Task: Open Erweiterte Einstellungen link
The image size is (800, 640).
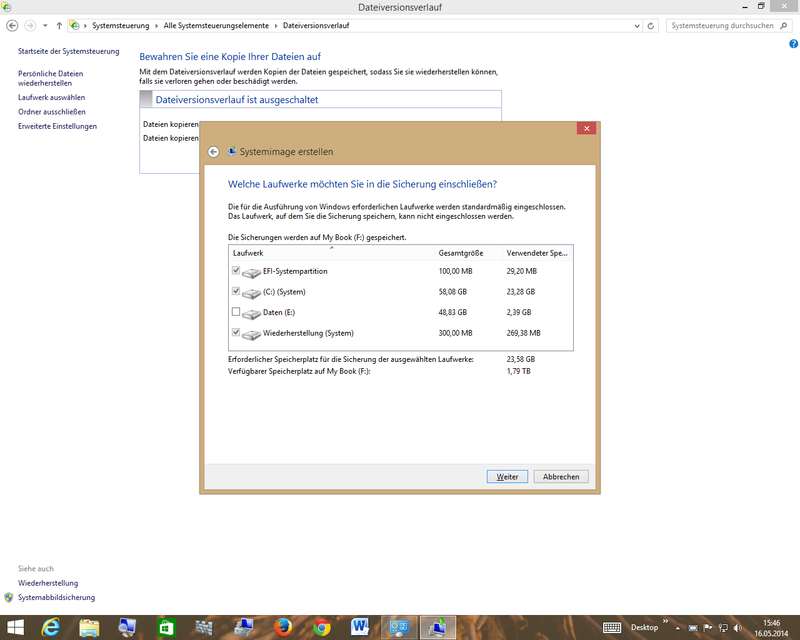Action: click(x=57, y=126)
